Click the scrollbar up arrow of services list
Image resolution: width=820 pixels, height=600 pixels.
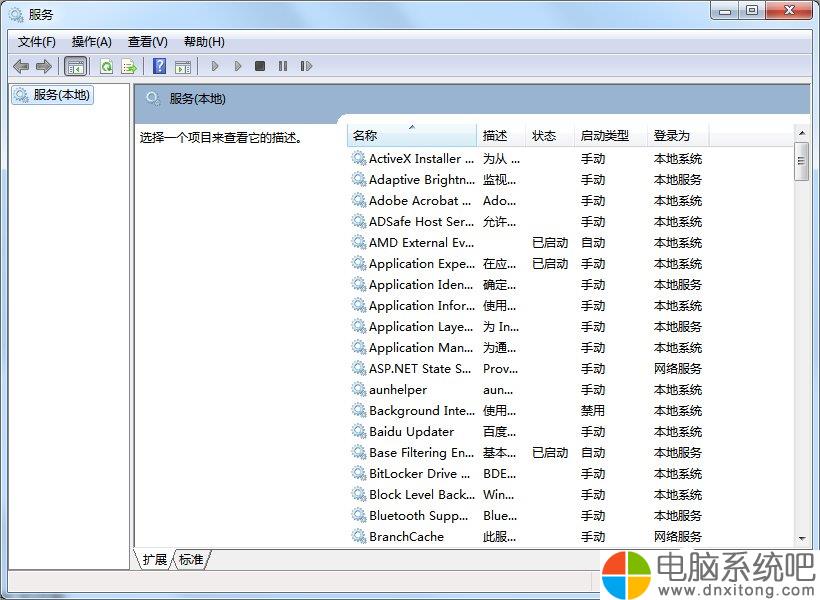pyautogui.click(x=802, y=133)
